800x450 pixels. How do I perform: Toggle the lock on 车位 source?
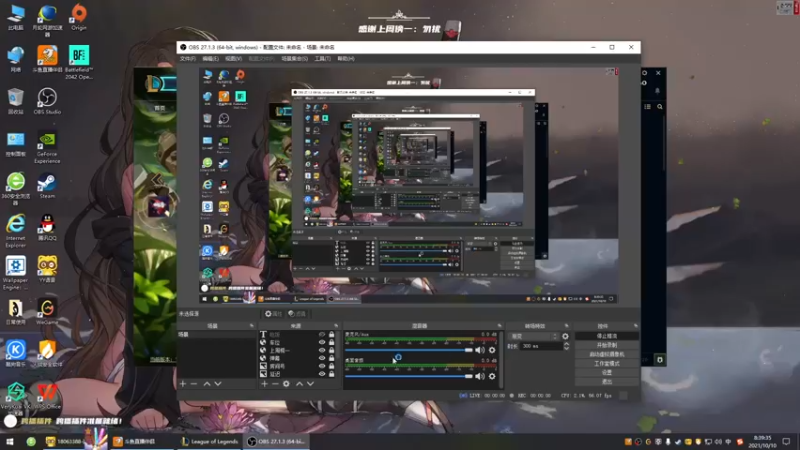point(332,342)
